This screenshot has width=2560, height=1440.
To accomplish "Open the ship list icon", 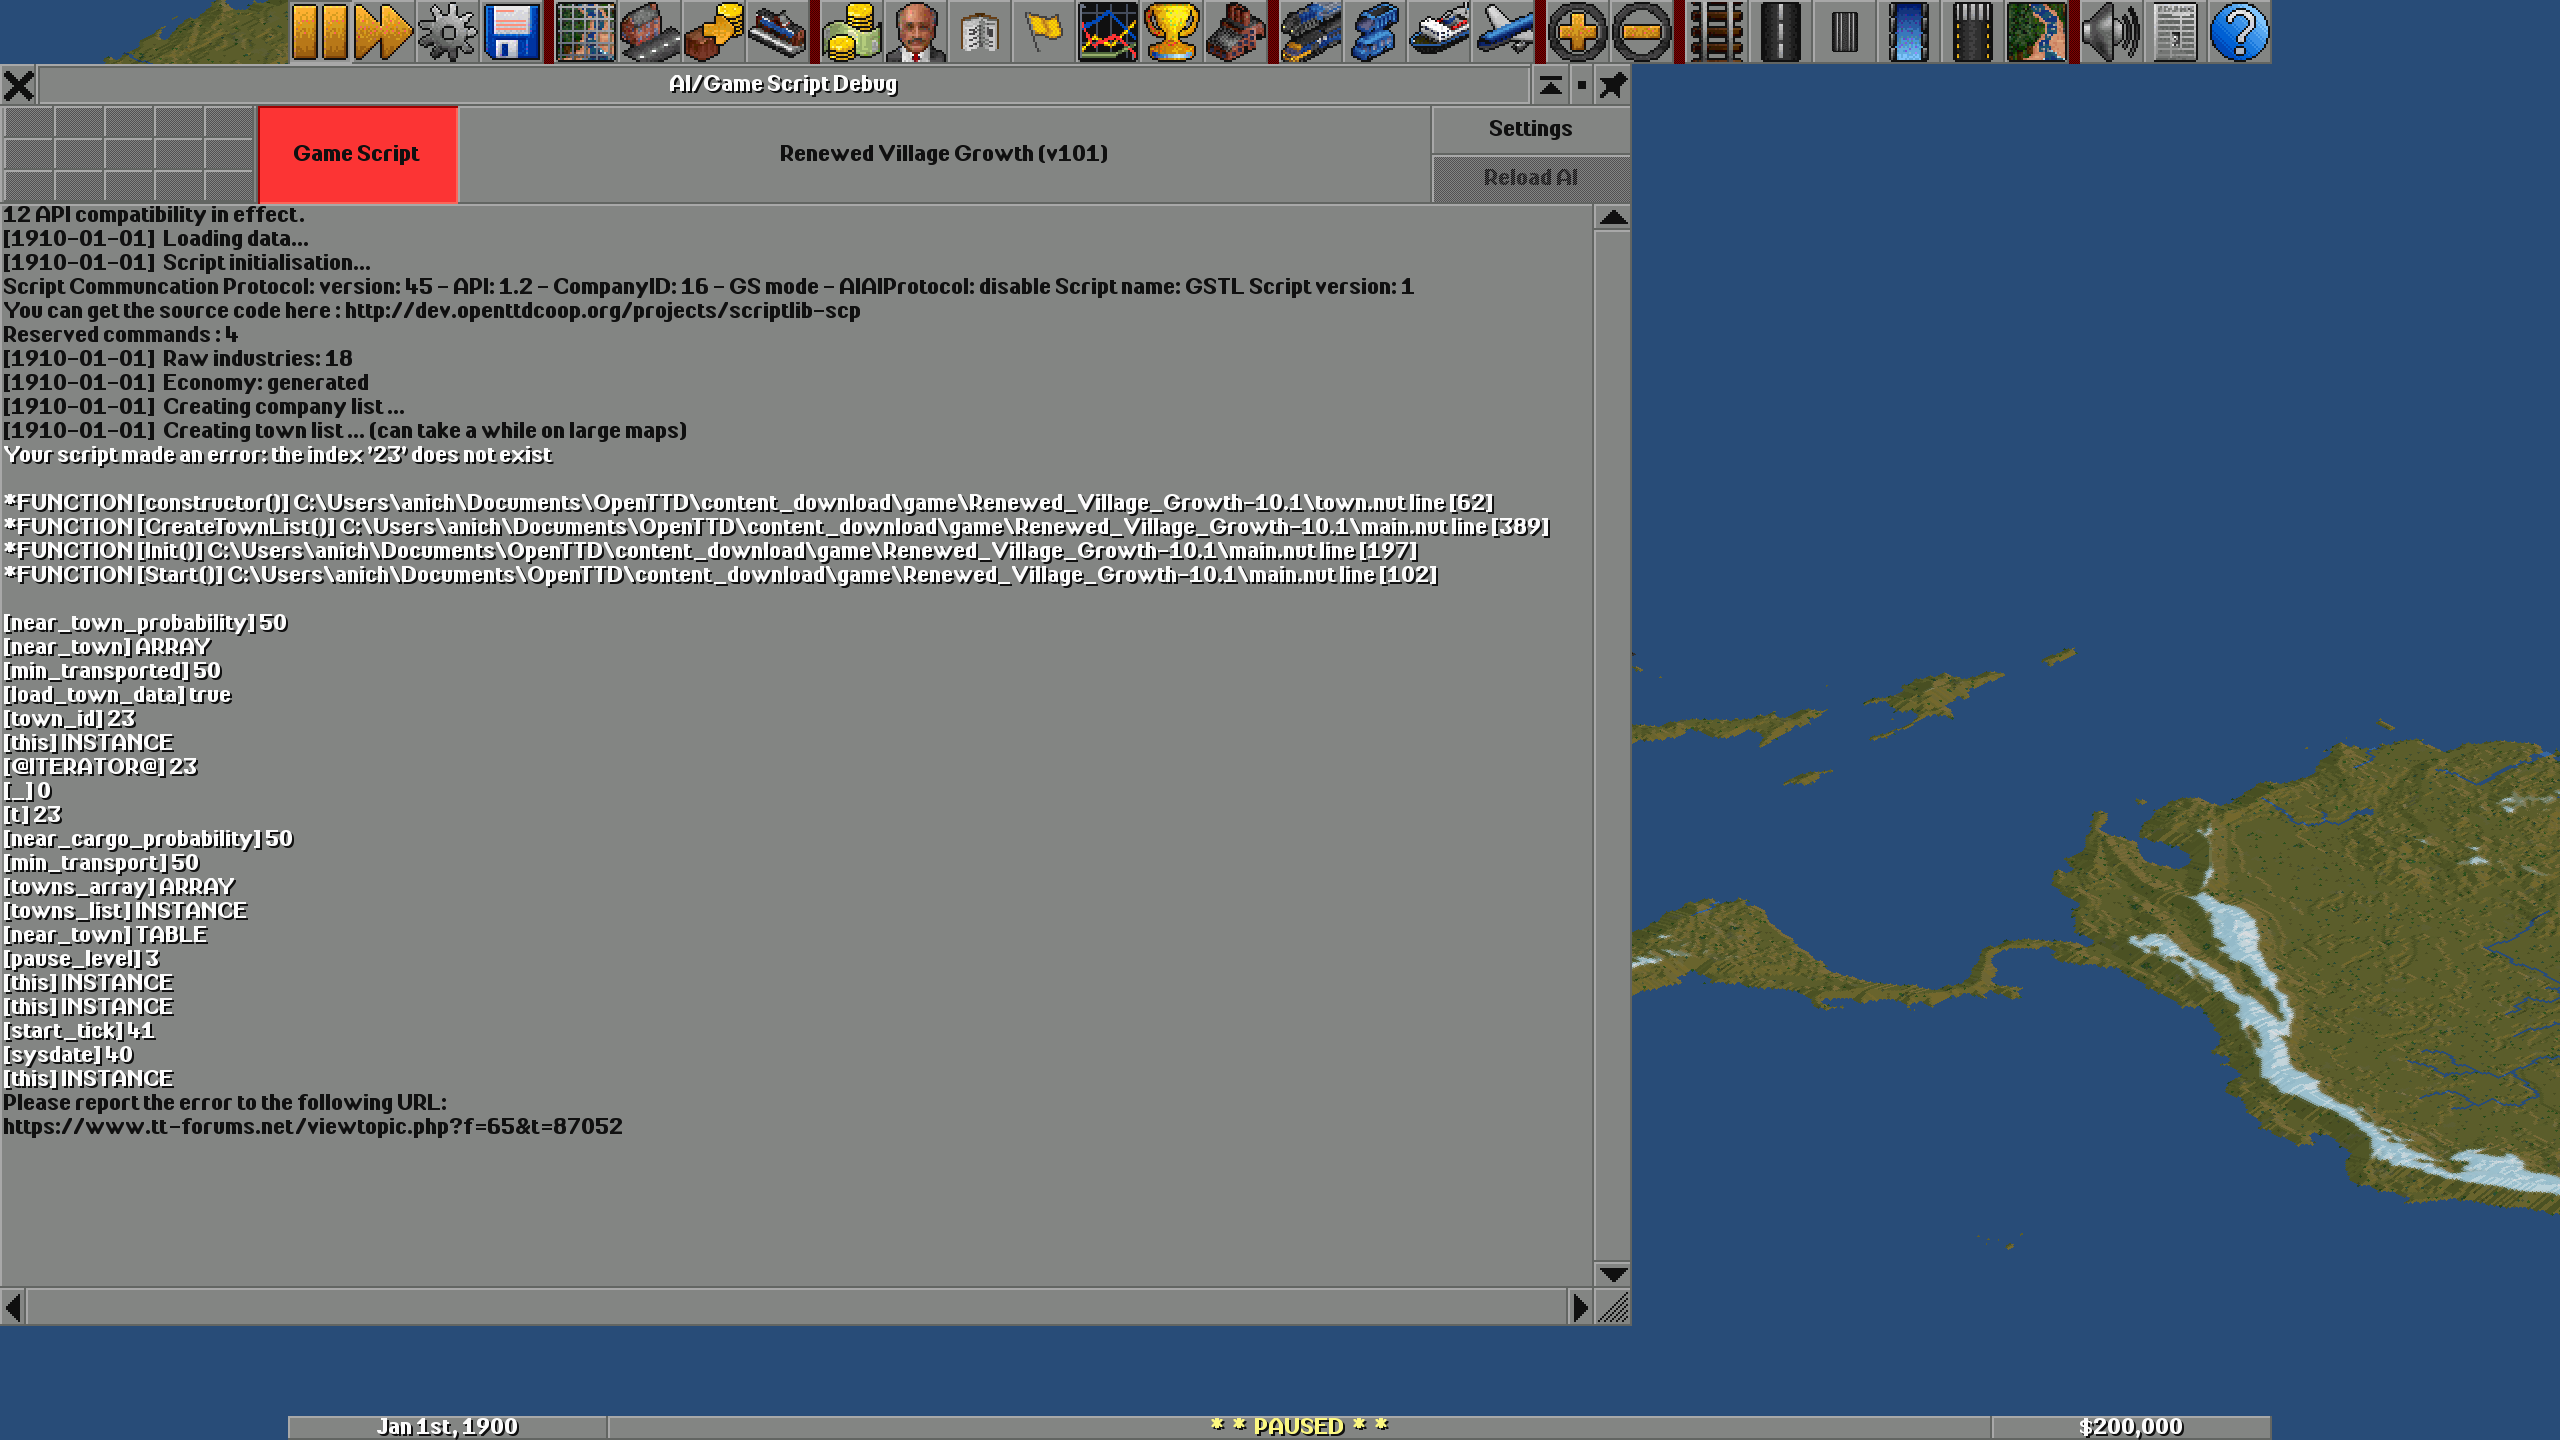I will point(1437,32).
